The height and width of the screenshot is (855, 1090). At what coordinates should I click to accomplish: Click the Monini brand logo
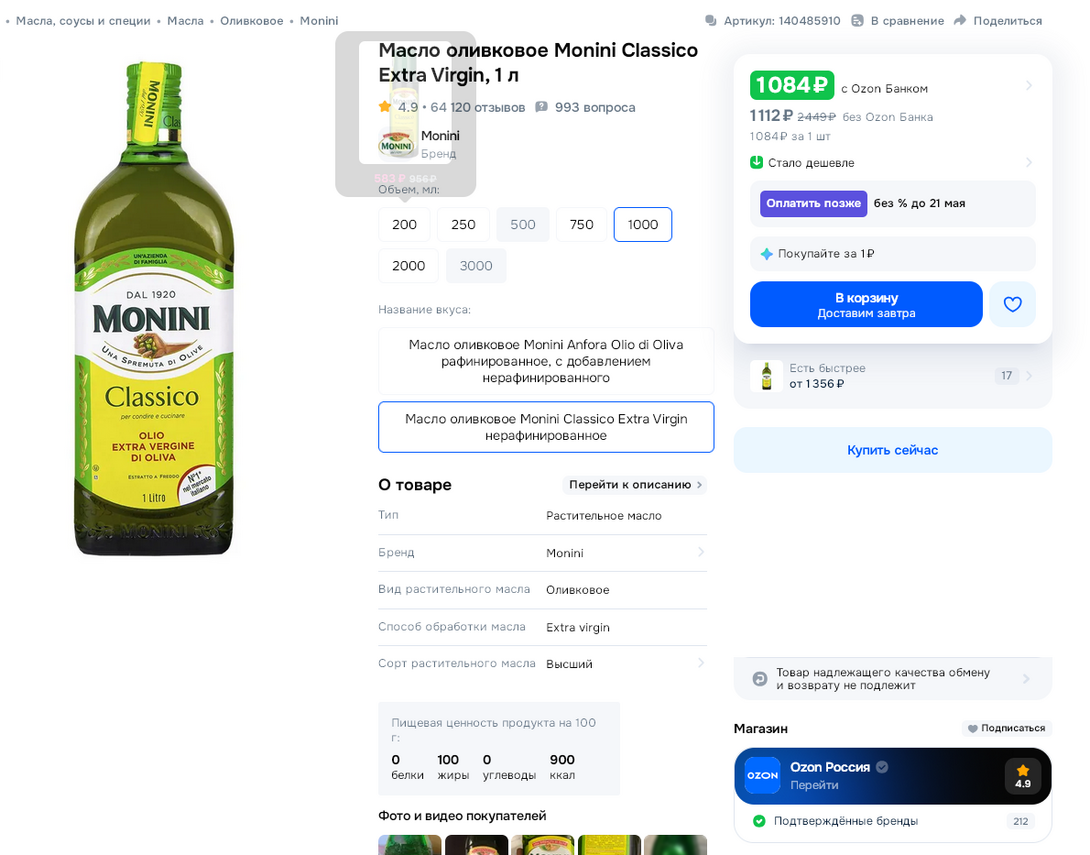pos(397,144)
